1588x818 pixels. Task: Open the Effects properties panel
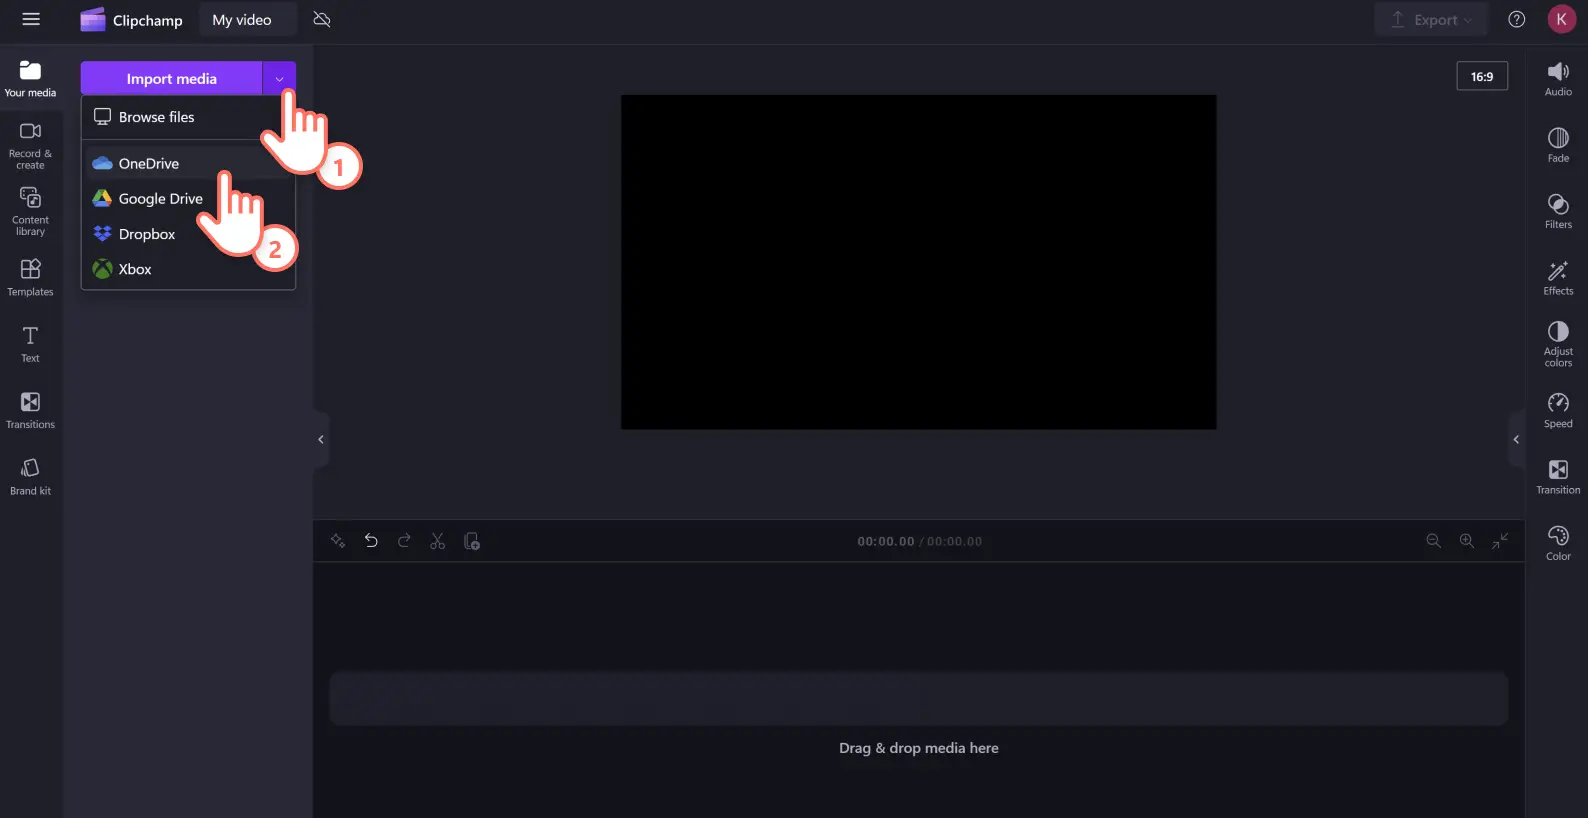pyautogui.click(x=1558, y=278)
